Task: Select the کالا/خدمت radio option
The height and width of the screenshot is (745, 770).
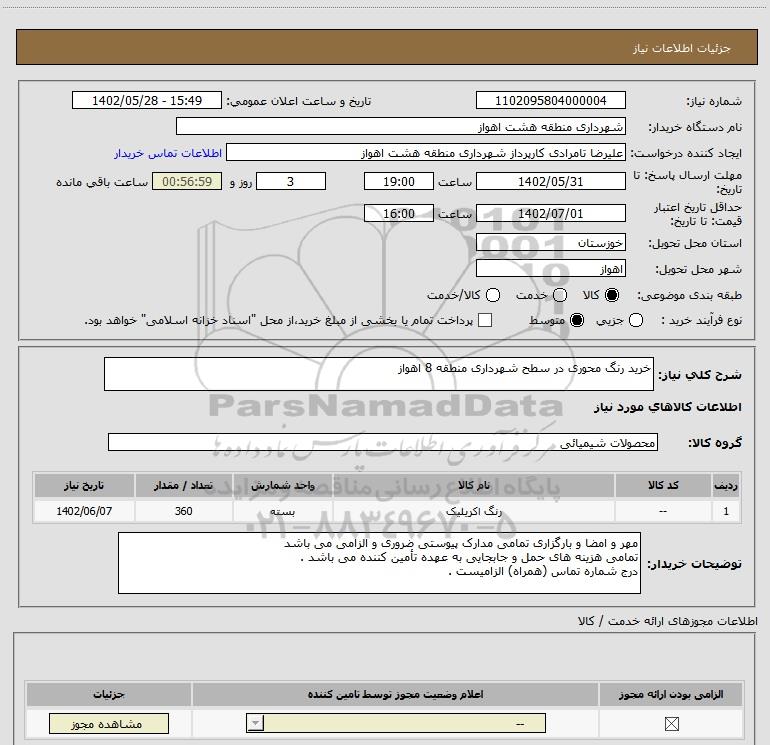Action: [x=493, y=295]
